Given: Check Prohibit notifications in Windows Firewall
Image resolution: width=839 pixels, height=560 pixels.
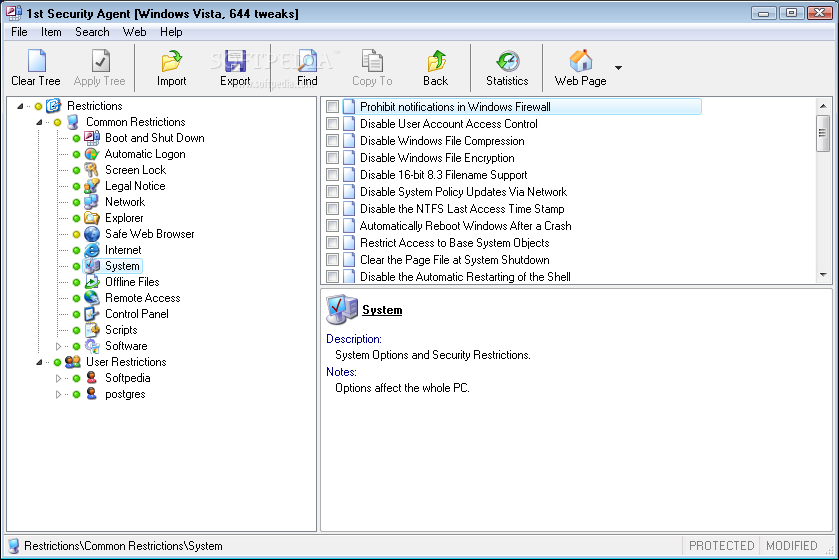Looking at the screenshot, I should click(x=332, y=107).
